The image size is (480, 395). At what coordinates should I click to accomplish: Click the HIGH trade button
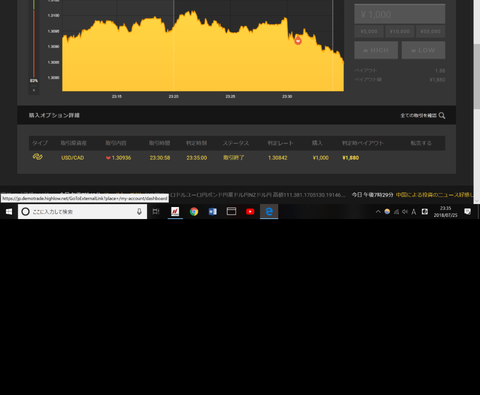376,50
